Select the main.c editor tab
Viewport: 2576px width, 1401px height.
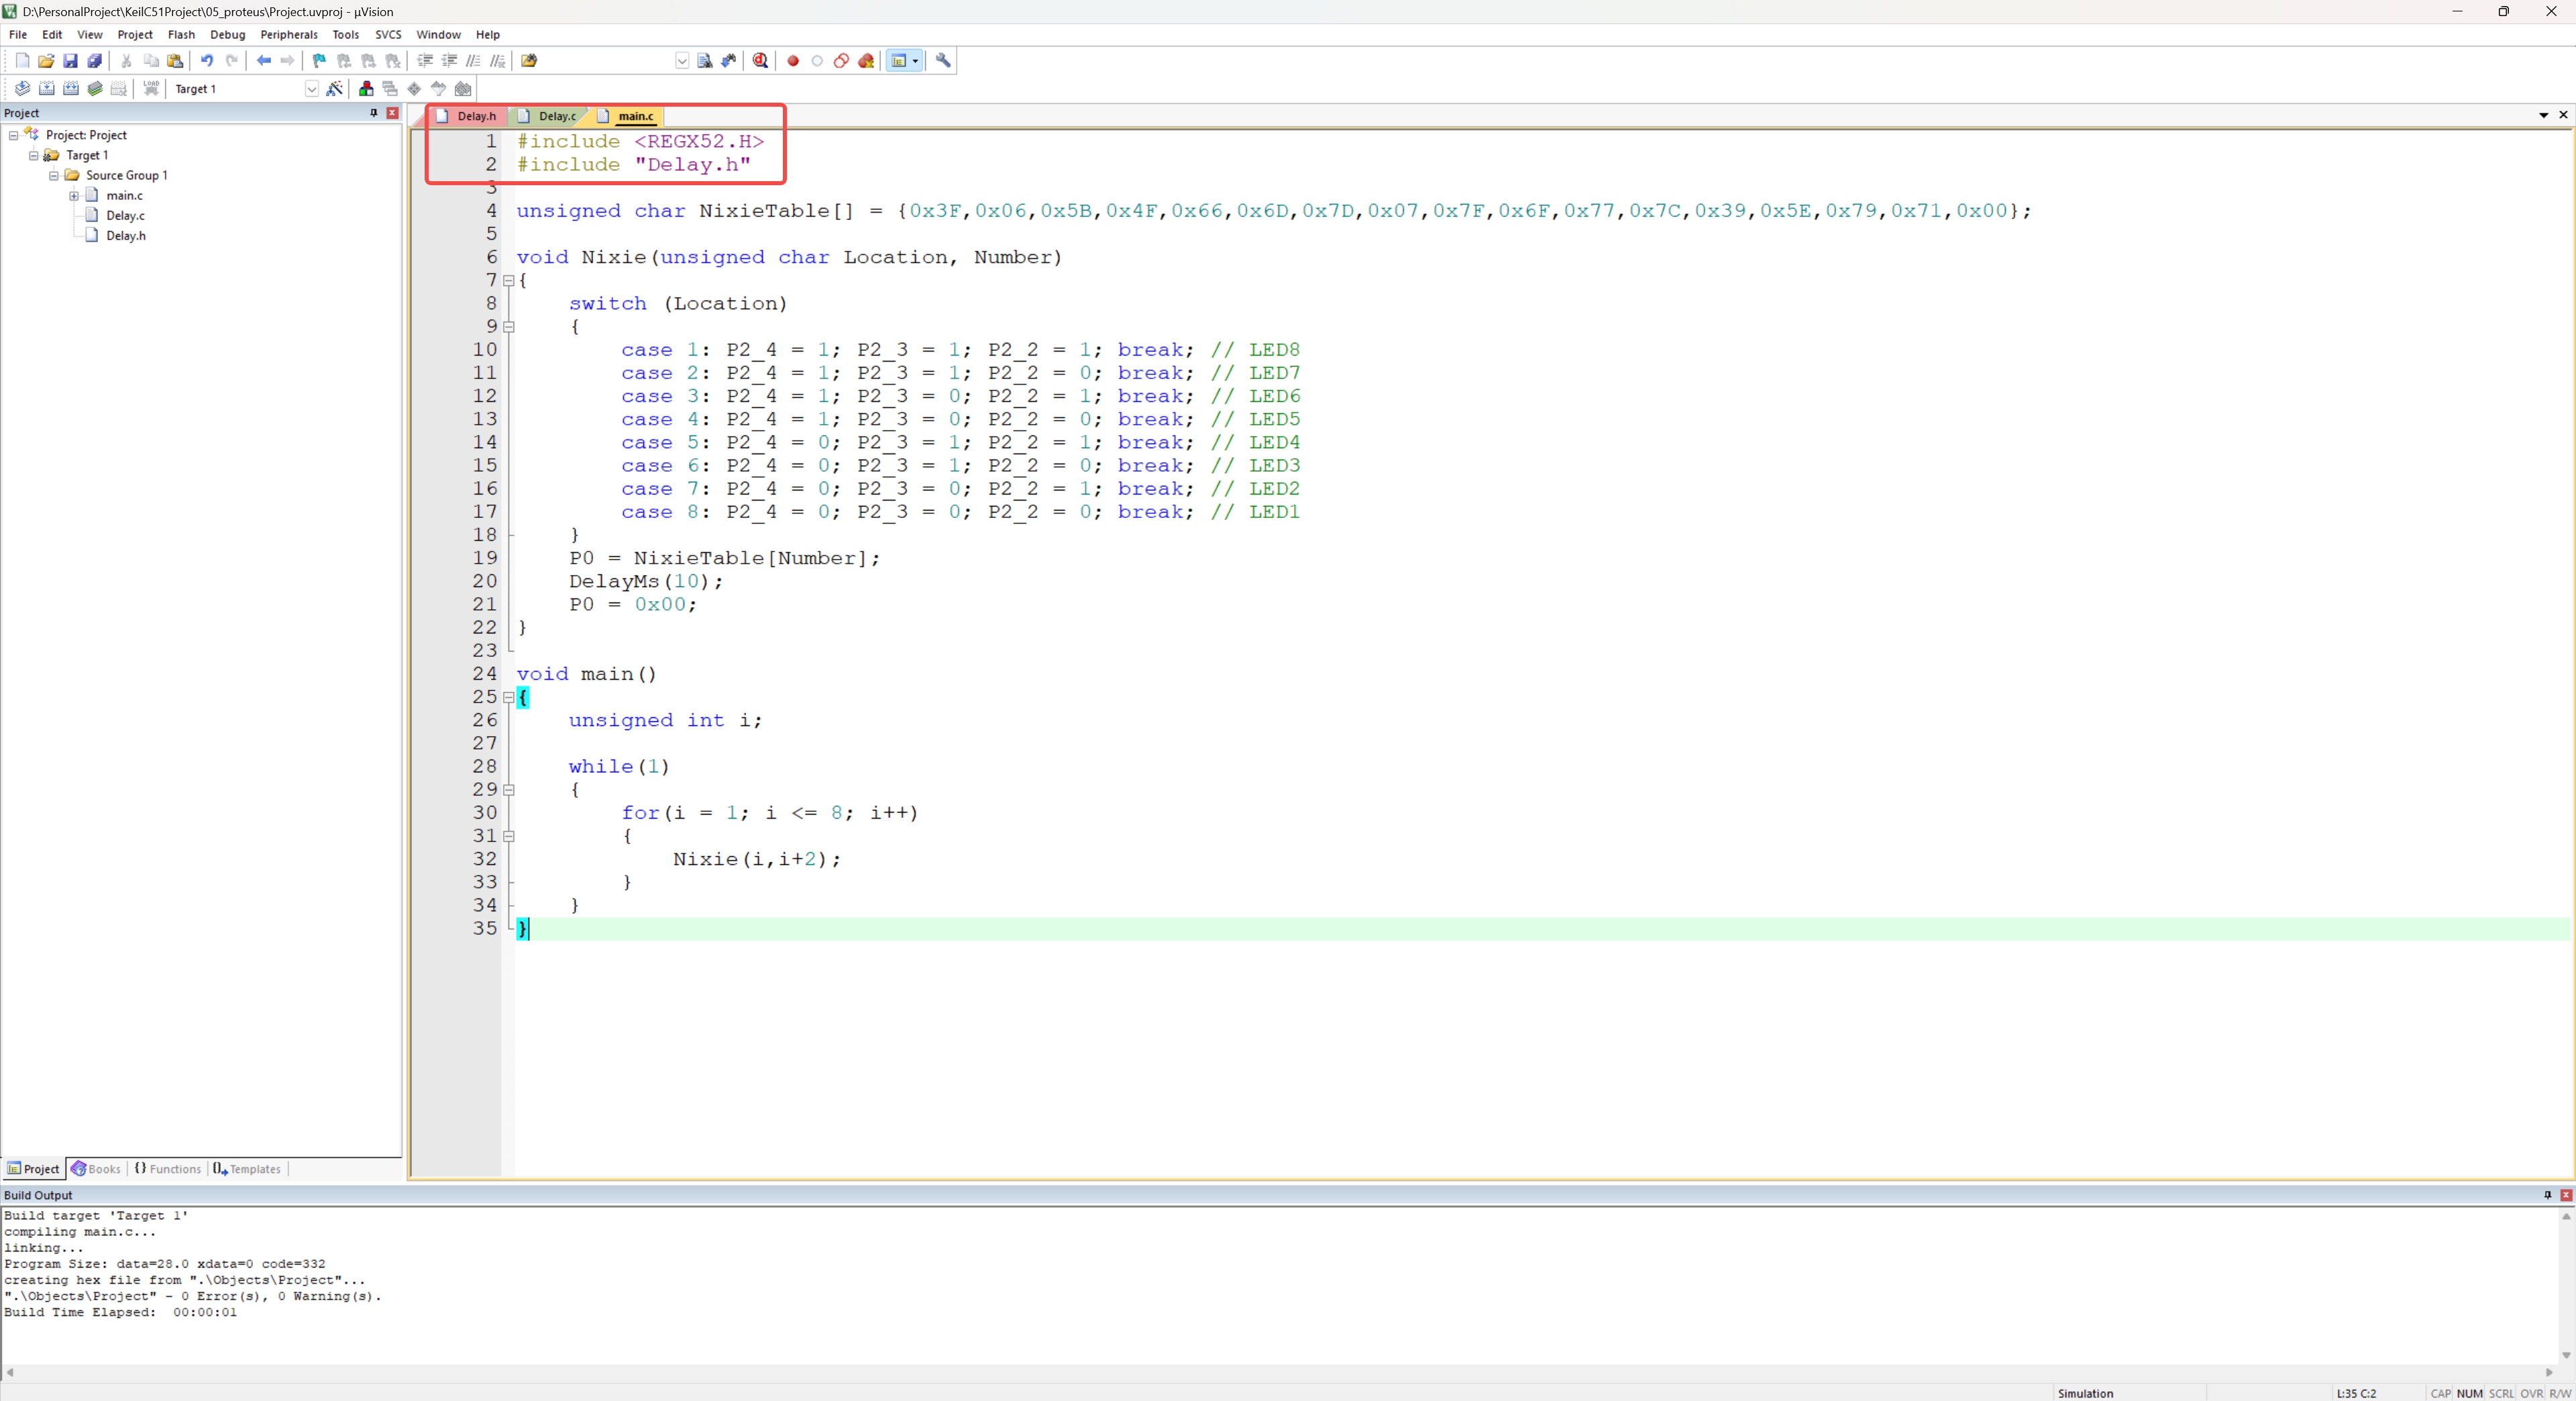tap(627, 116)
